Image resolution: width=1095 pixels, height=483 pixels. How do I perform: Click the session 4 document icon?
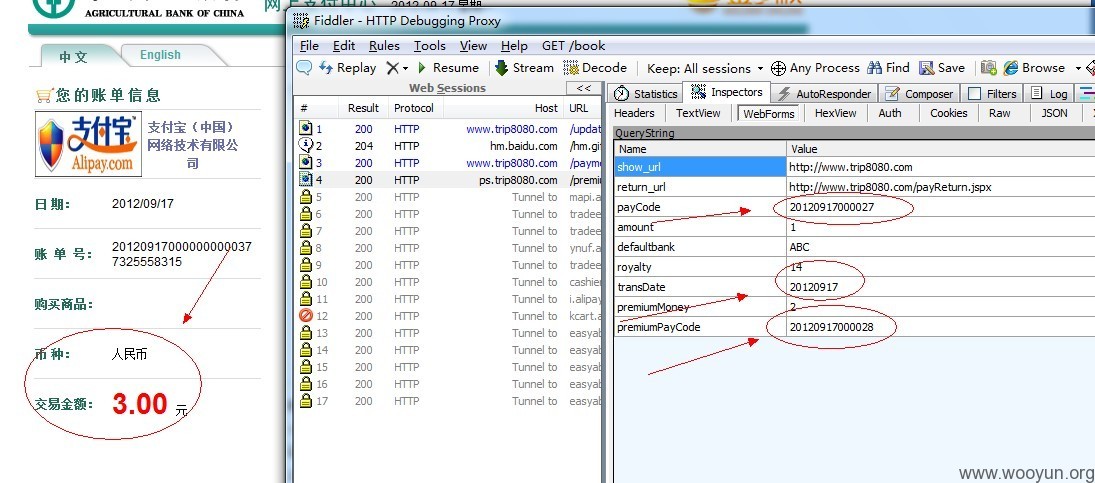pos(305,179)
